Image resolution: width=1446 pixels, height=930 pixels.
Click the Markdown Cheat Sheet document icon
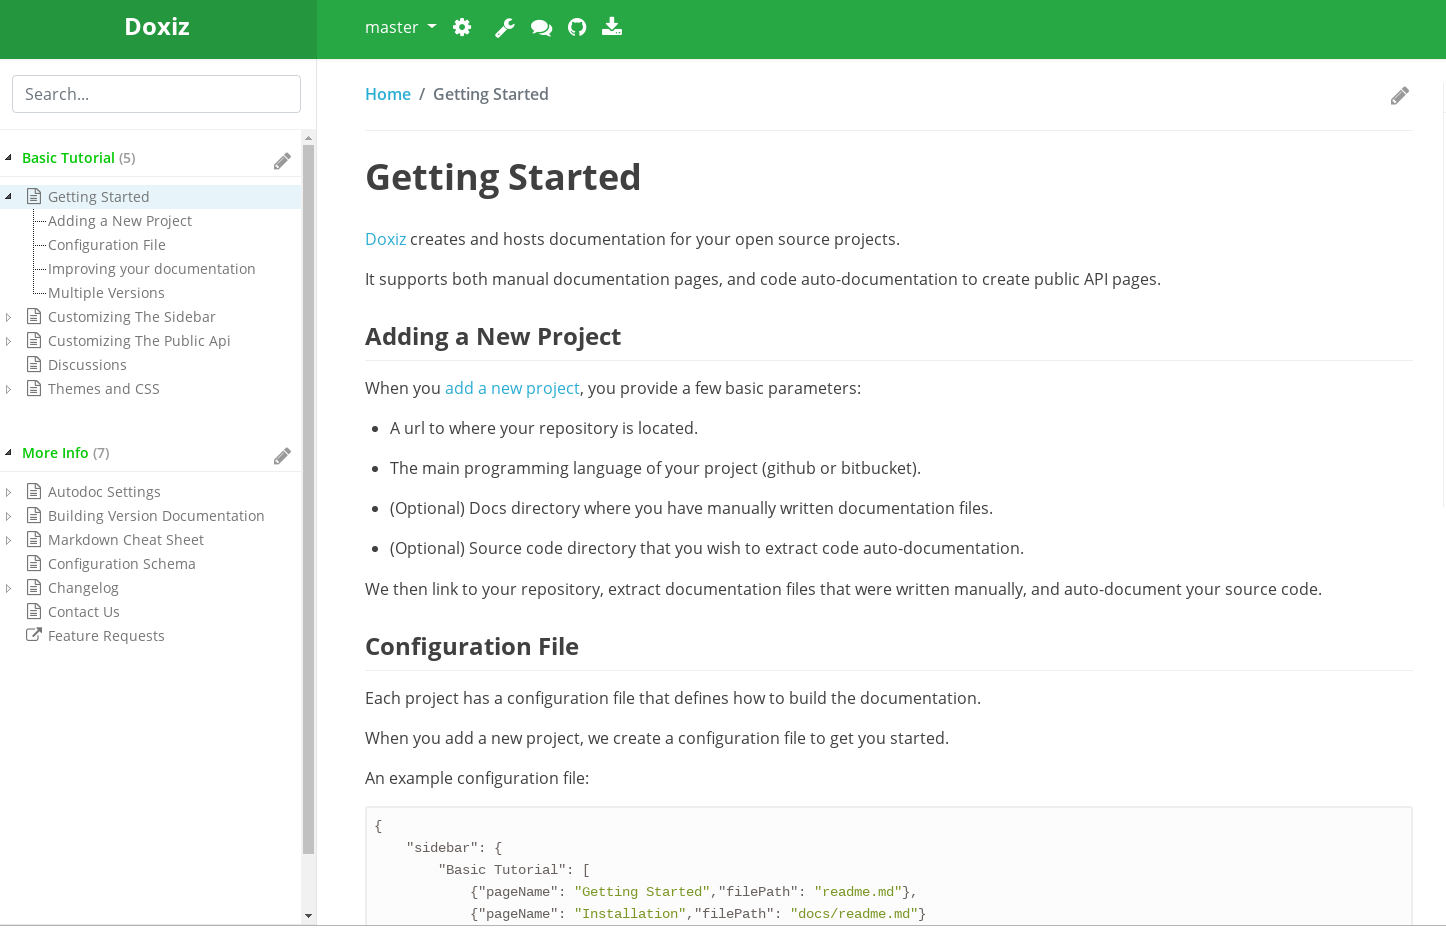click(34, 539)
